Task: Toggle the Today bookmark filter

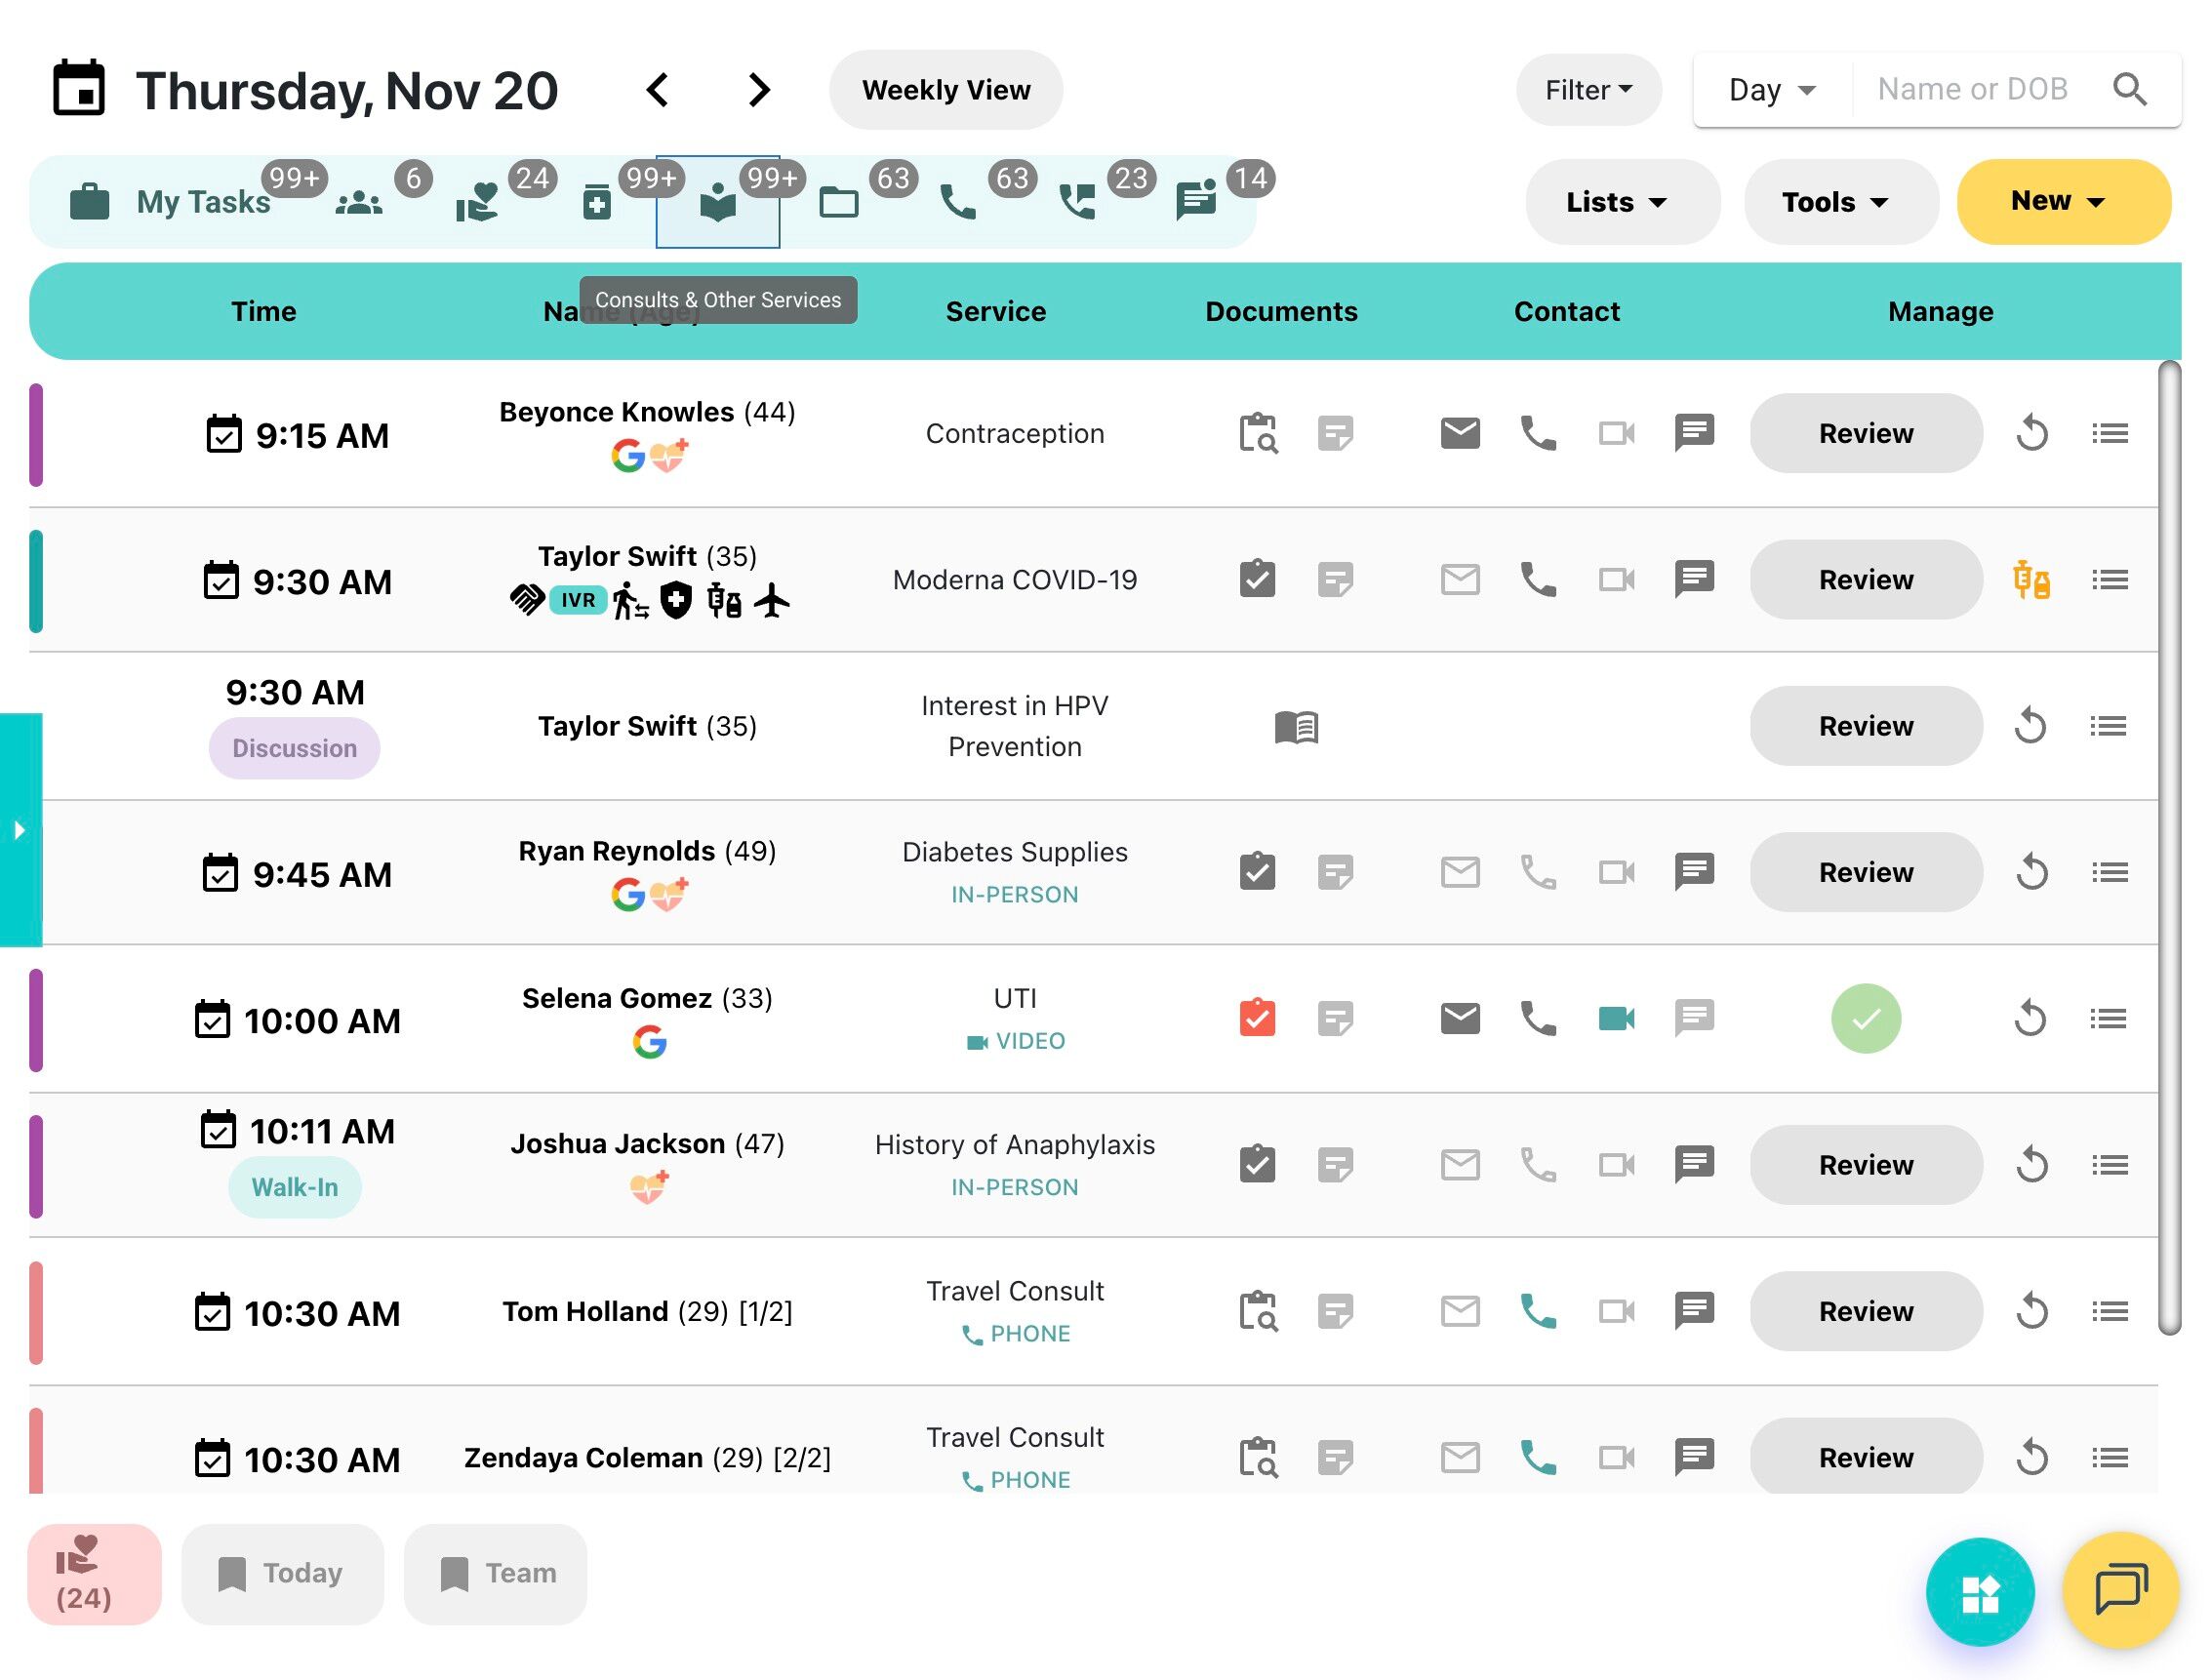Action: click(x=282, y=1574)
